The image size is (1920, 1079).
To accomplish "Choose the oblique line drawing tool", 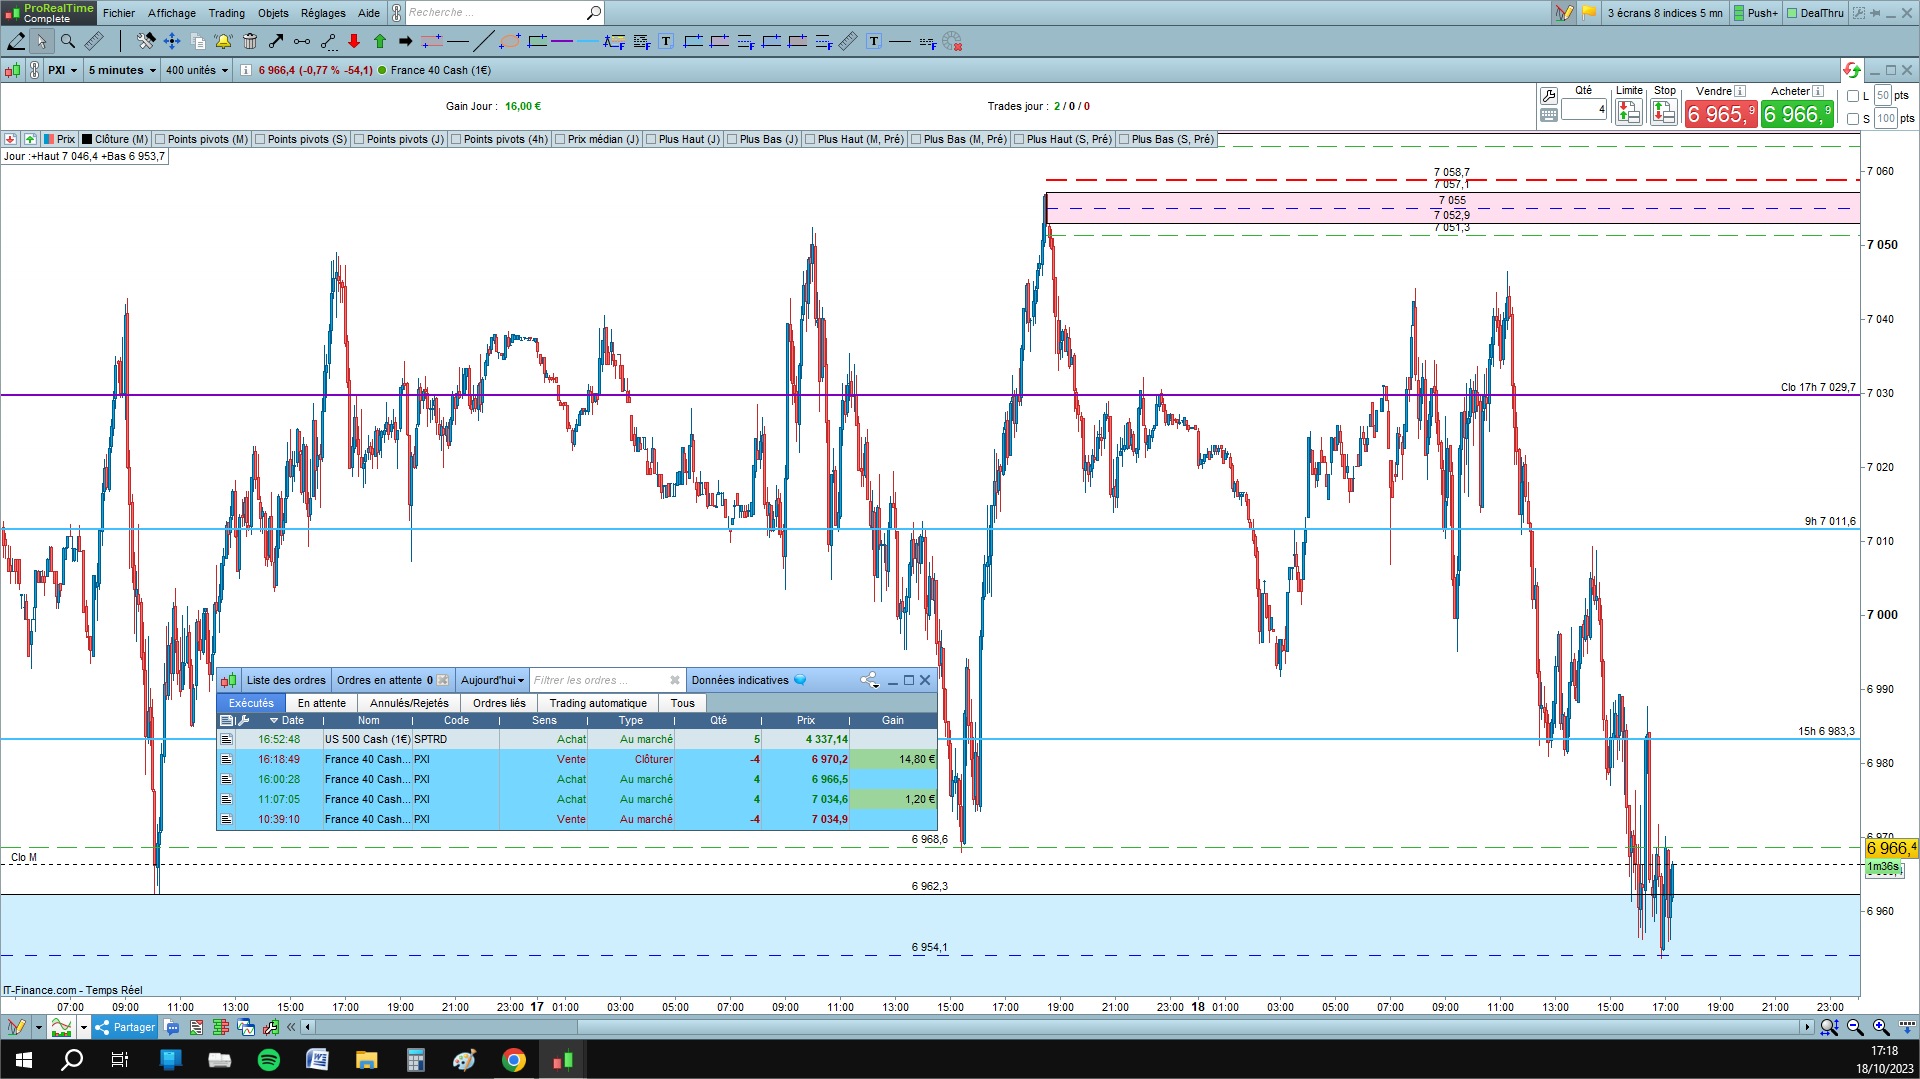I will (x=483, y=41).
